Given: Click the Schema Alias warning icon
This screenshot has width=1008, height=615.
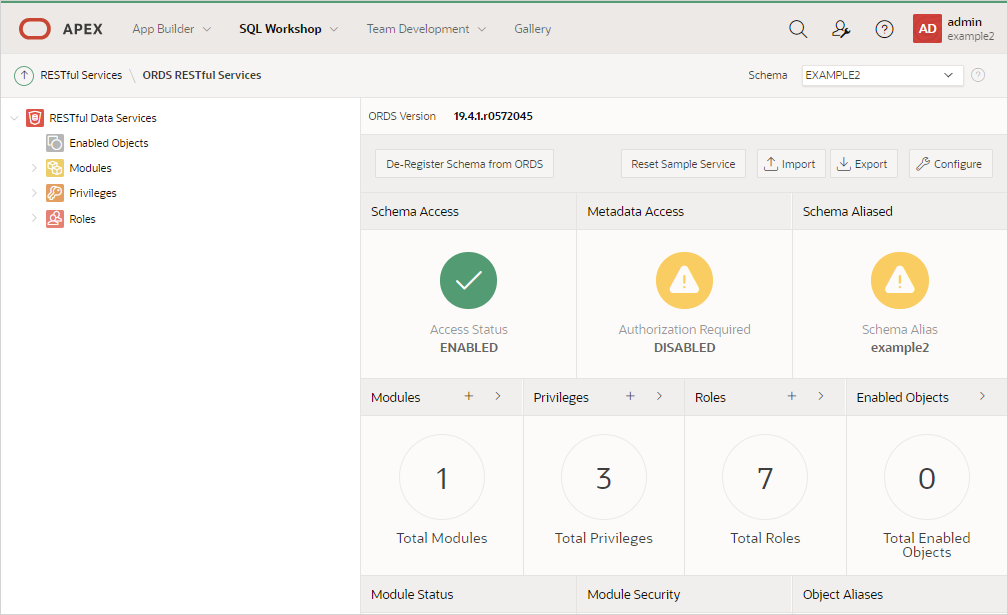Looking at the screenshot, I should pyautogui.click(x=899, y=280).
